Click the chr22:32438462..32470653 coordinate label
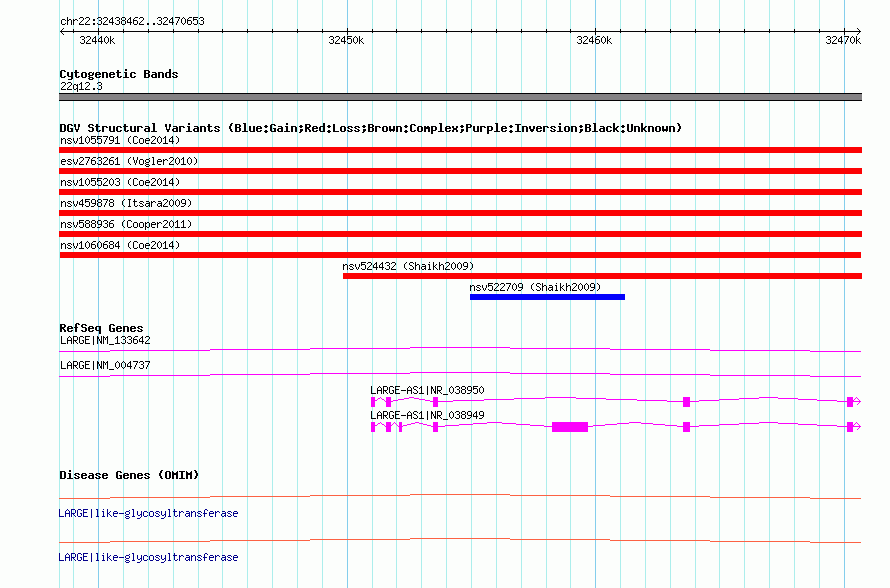This screenshot has height=588, width=890. coord(132,22)
